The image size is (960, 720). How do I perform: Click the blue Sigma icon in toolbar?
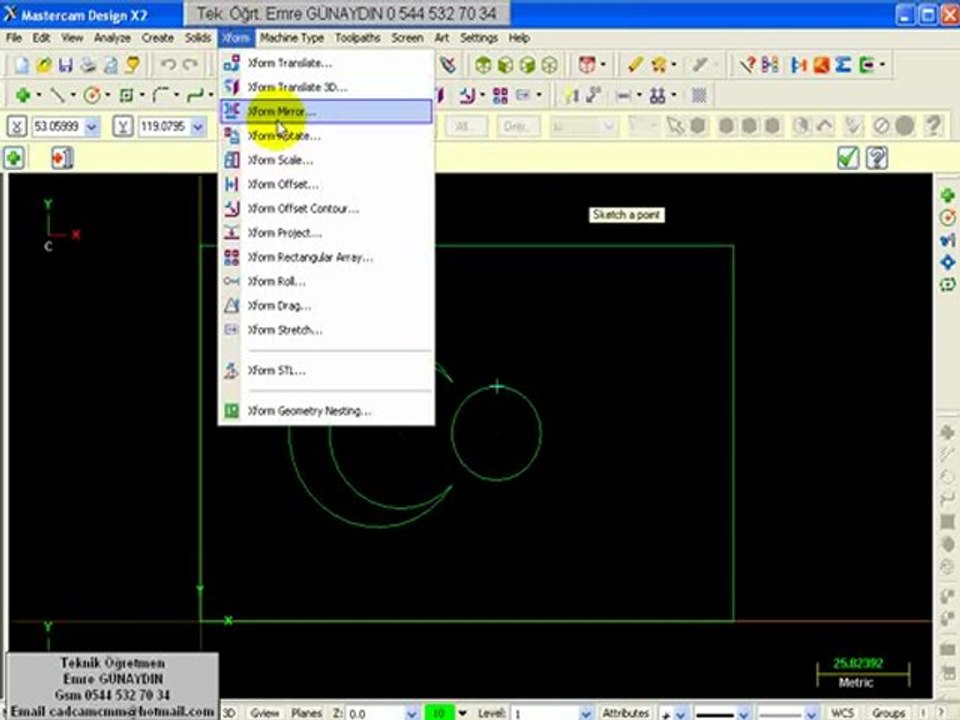point(843,64)
